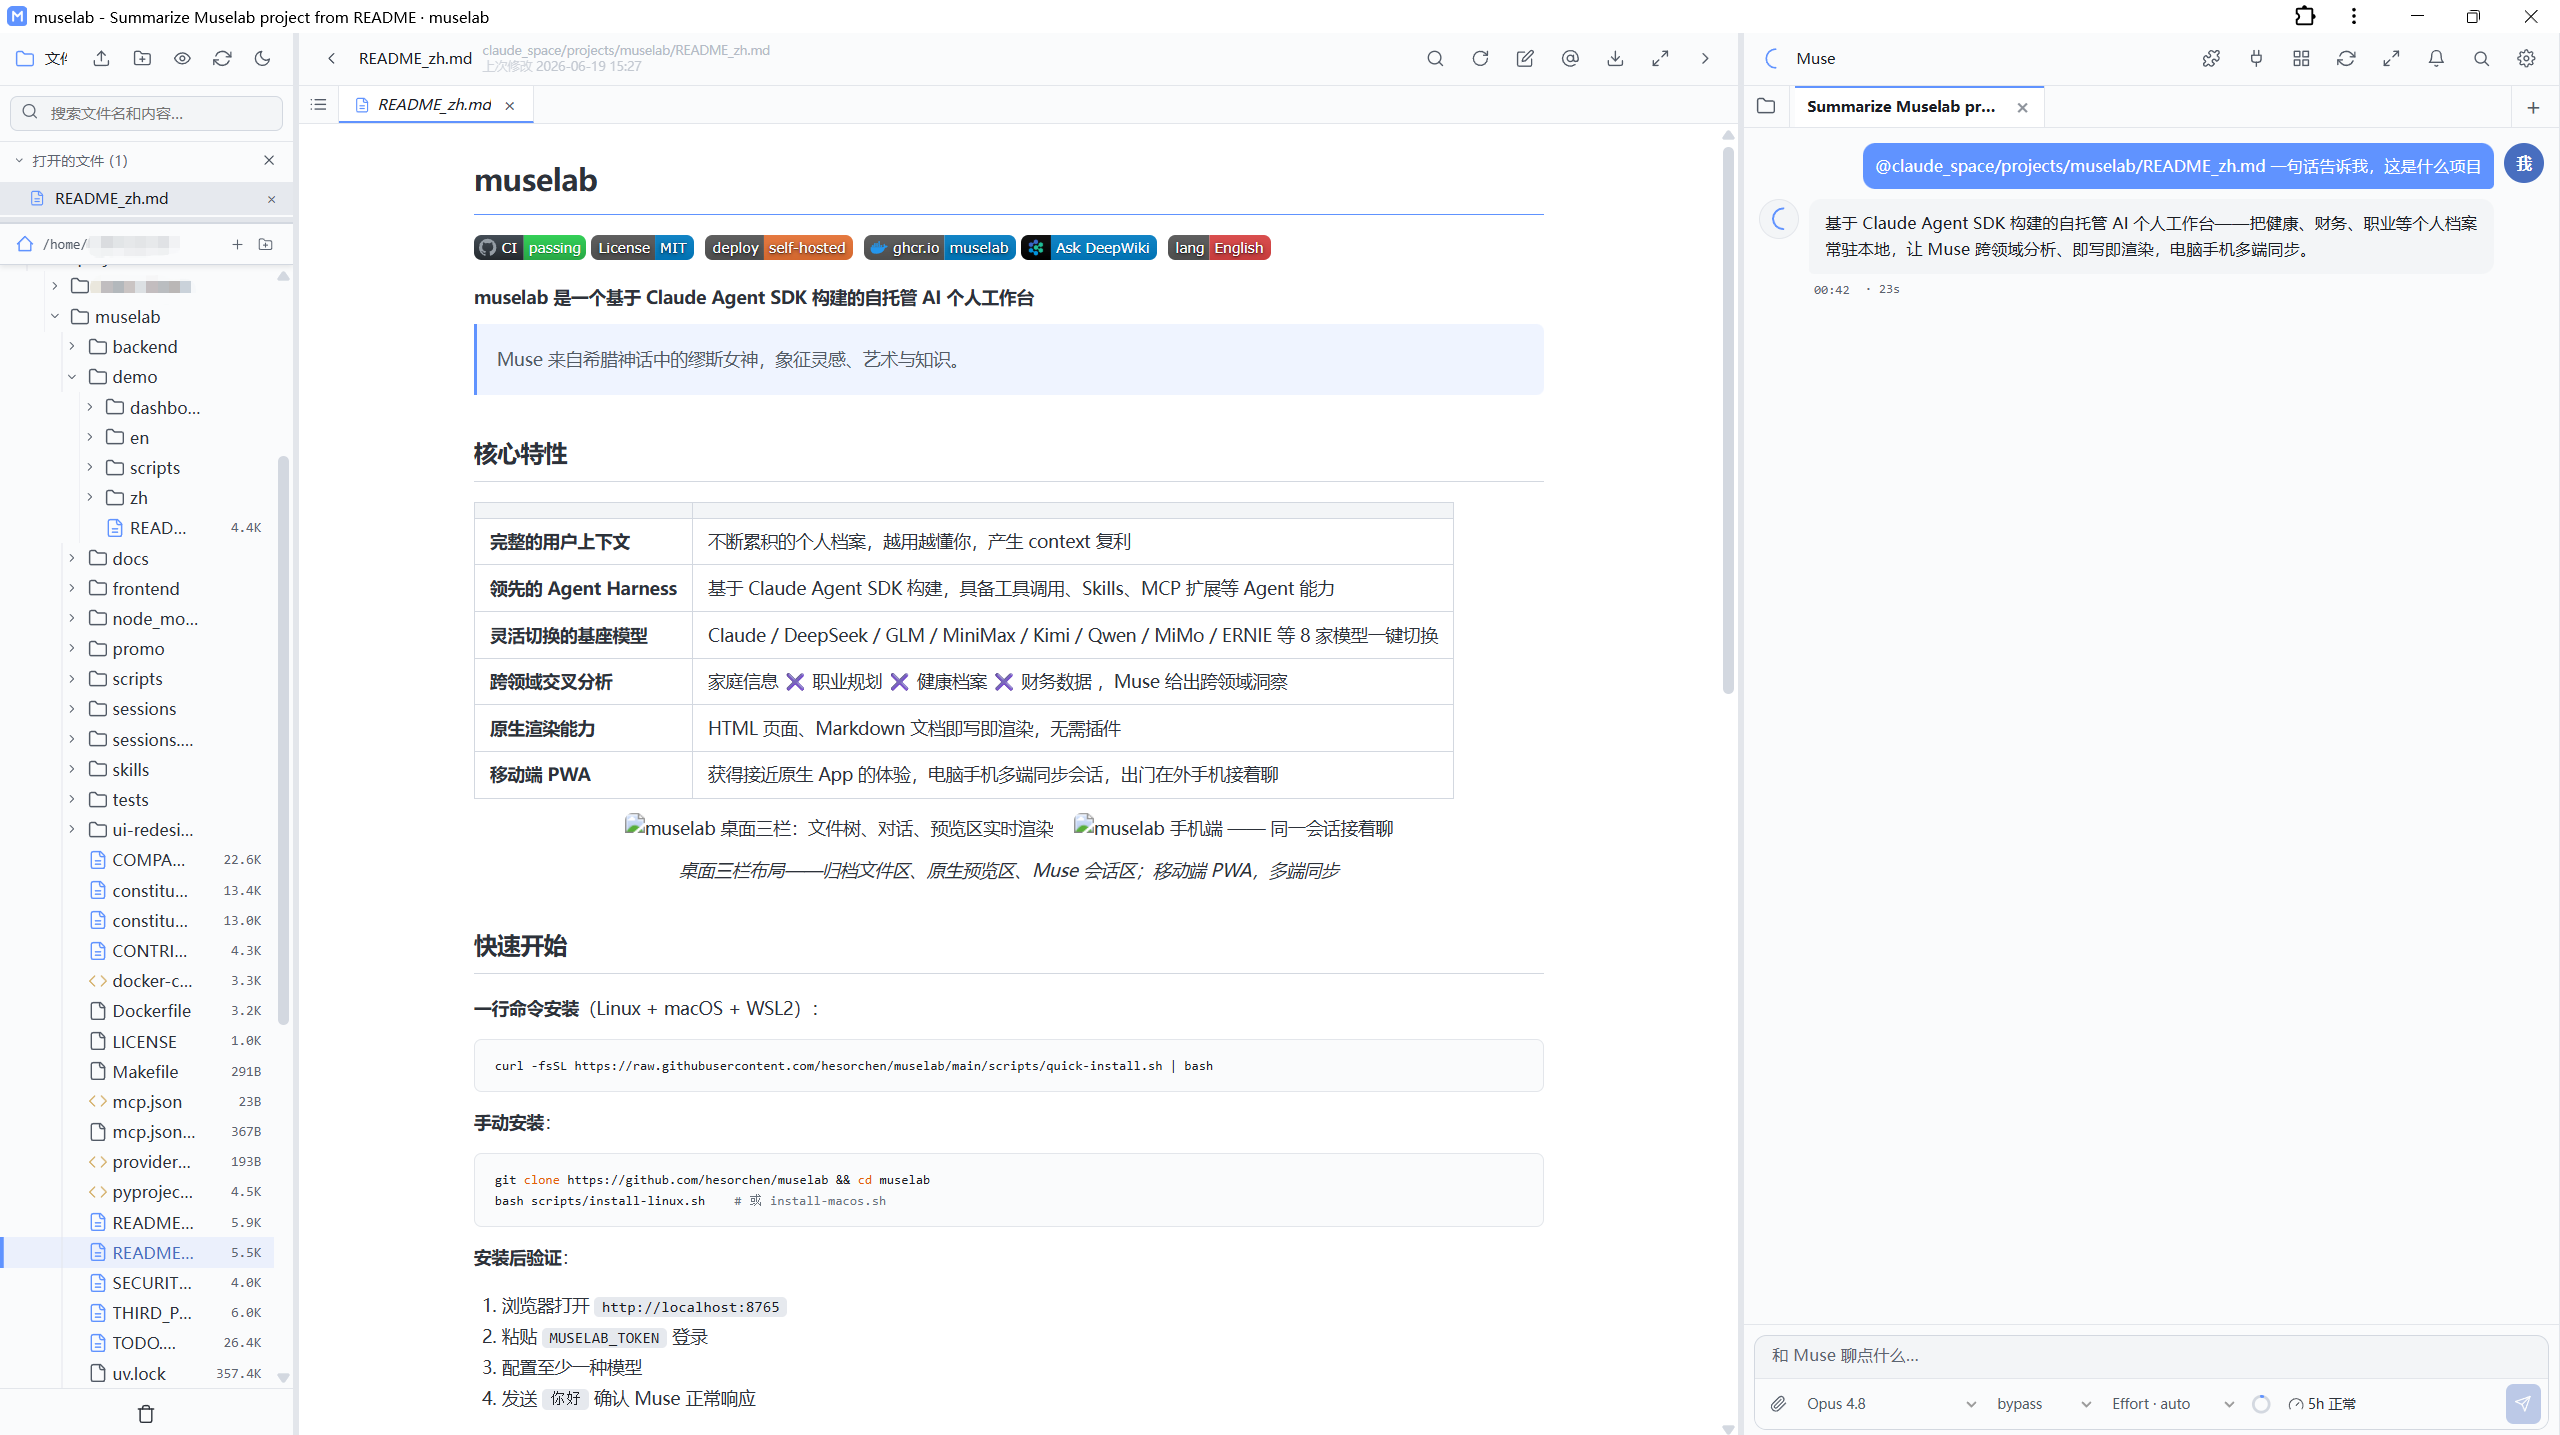Click the sync icon in Muse header
Image resolution: width=2560 pixels, height=1435 pixels.
click(2346, 58)
